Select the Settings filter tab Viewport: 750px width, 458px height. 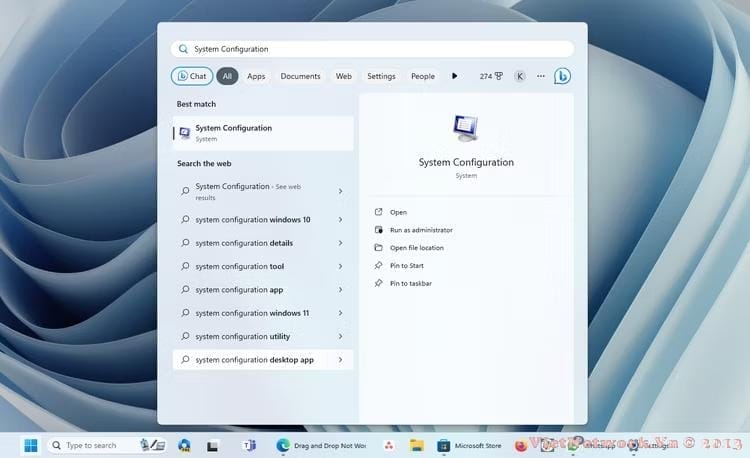381,76
